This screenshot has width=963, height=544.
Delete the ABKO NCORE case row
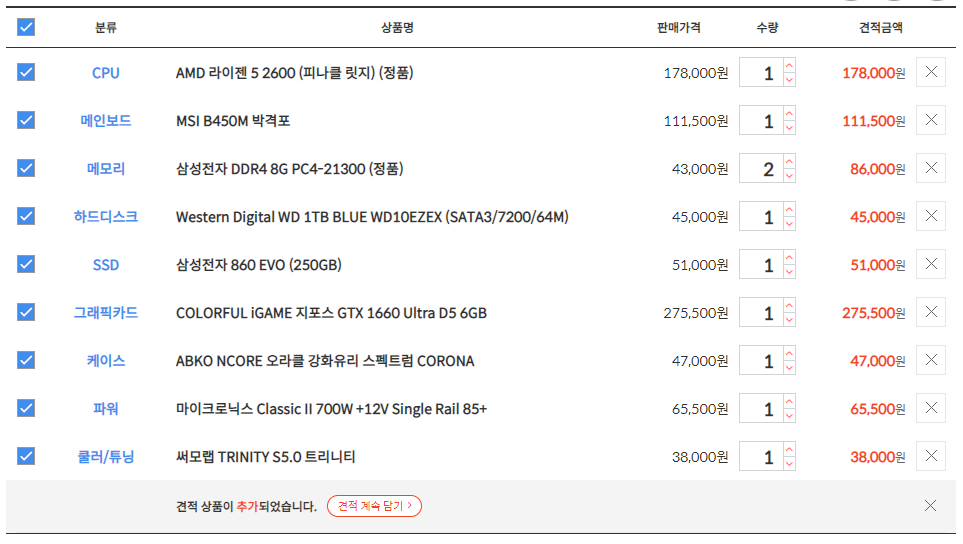click(930, 360)
